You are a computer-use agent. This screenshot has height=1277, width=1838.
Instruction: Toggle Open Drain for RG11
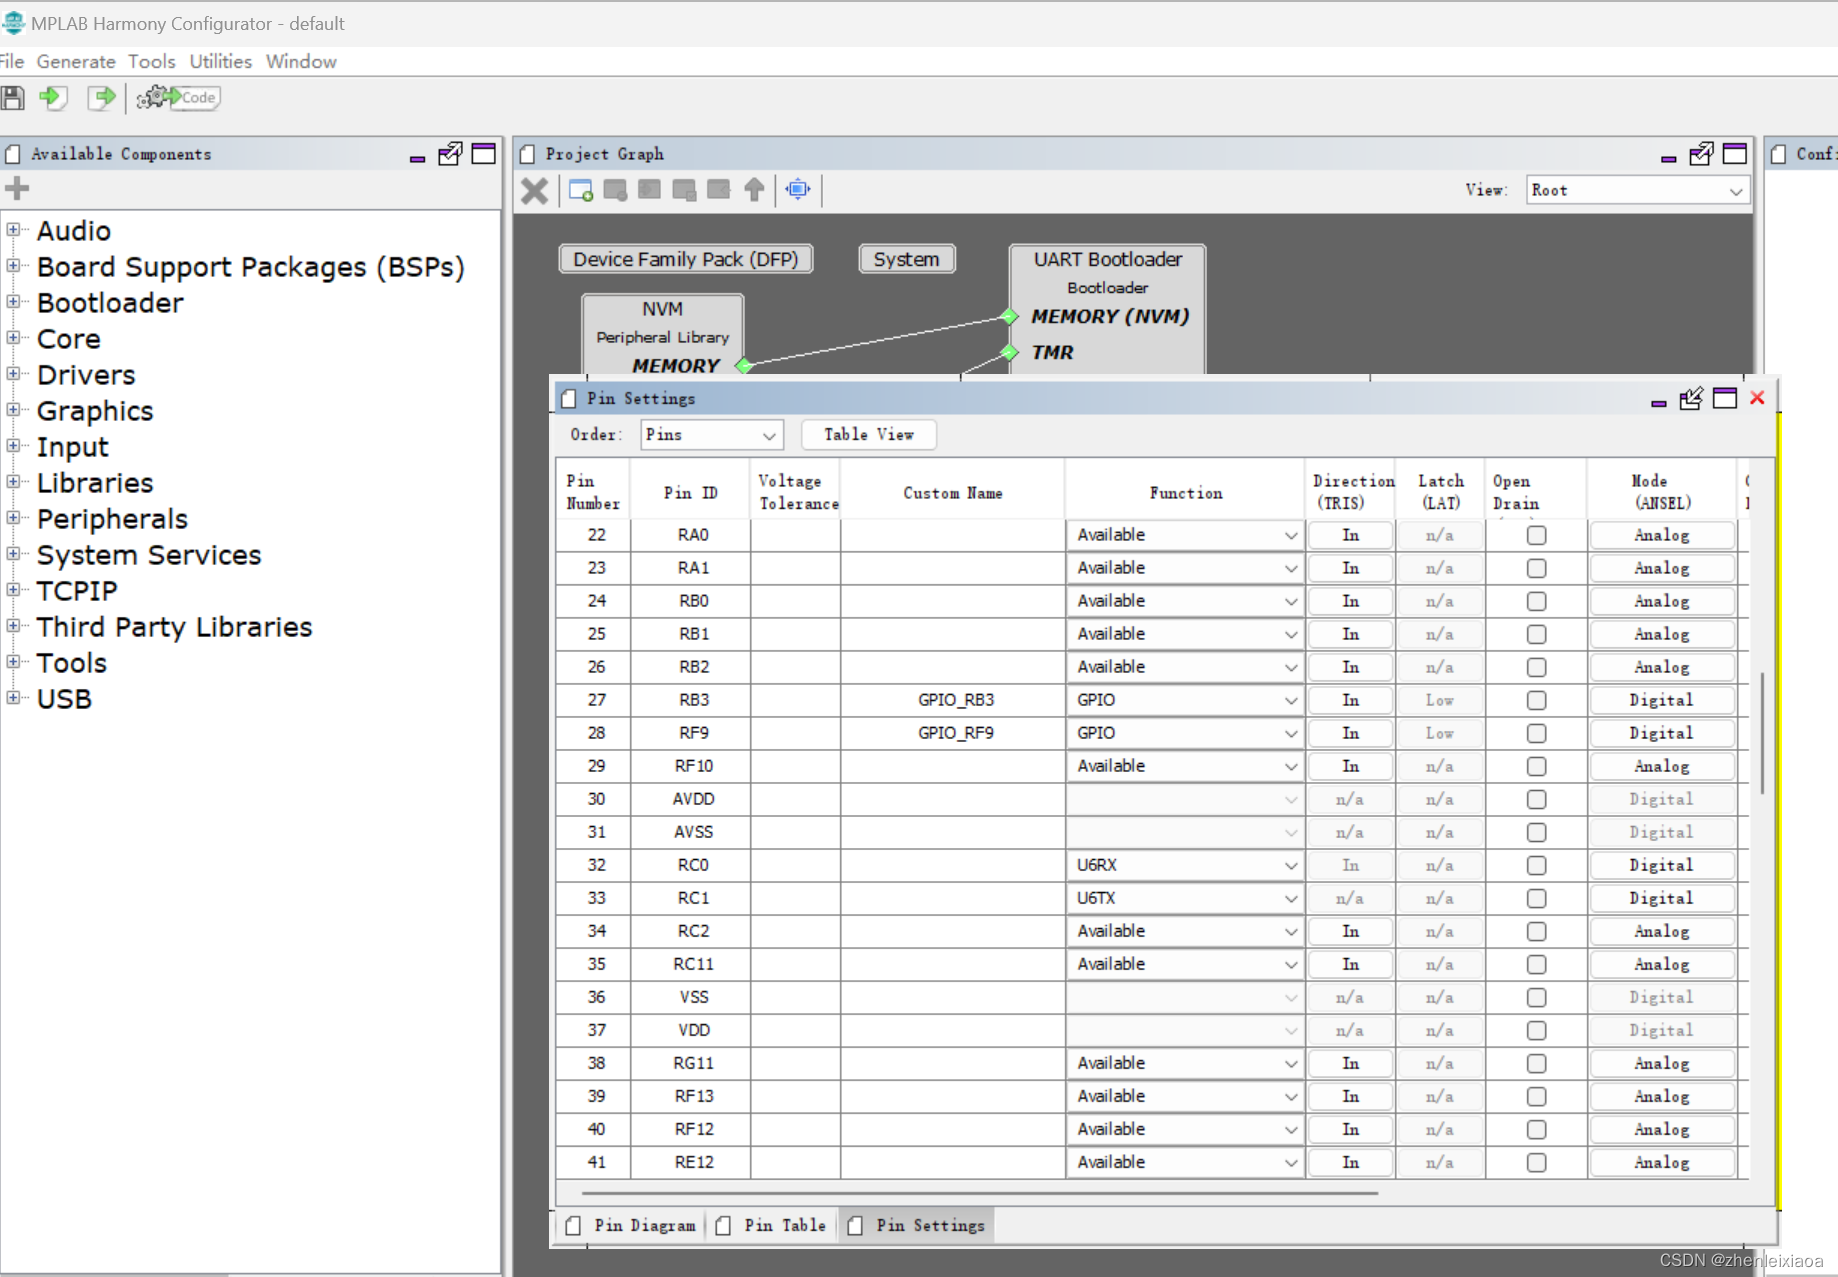tap(1536, 1063)
